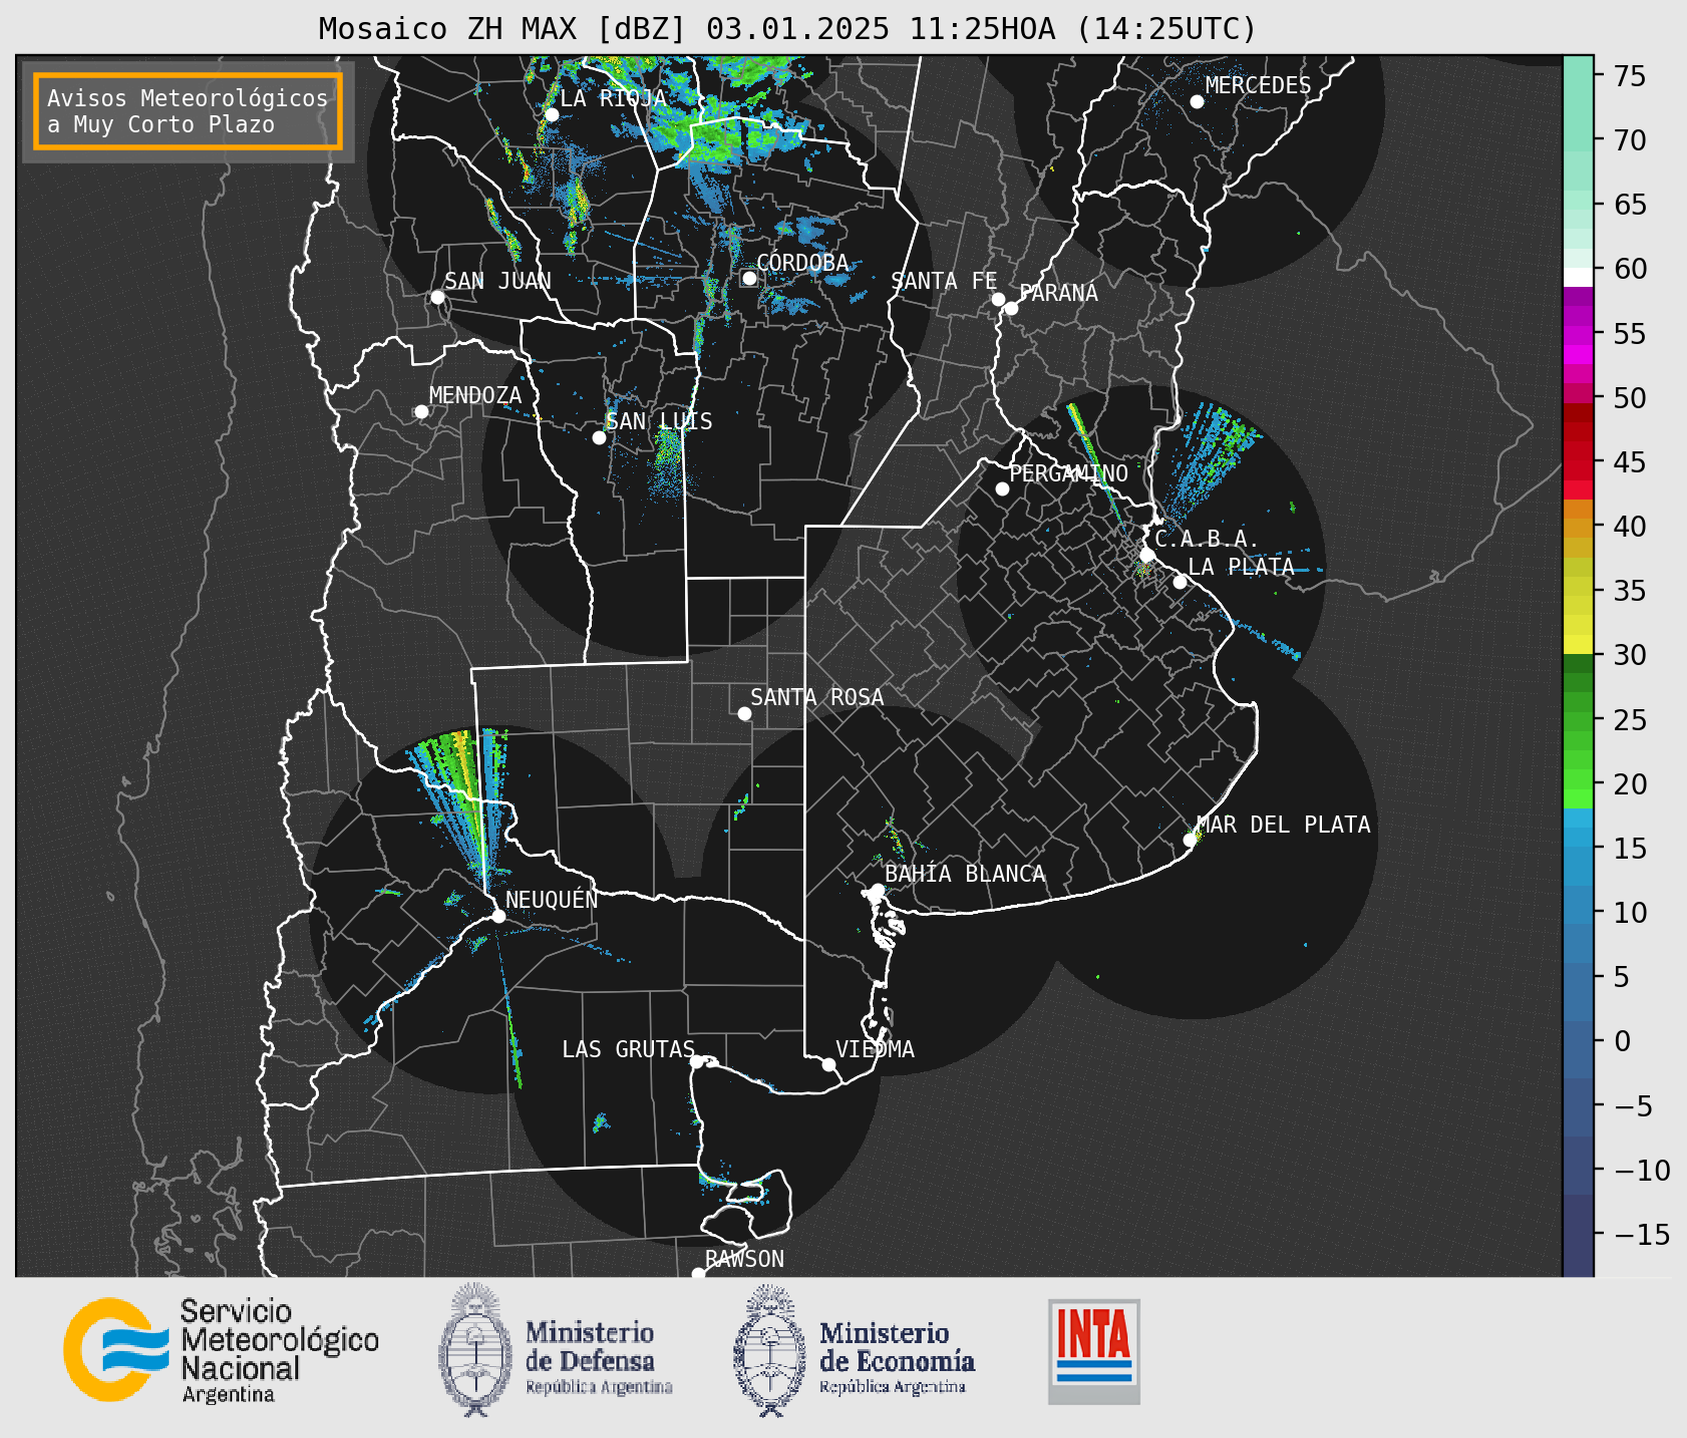
Task: Click the La Rioja city marker
Action: tap(552, 115)
